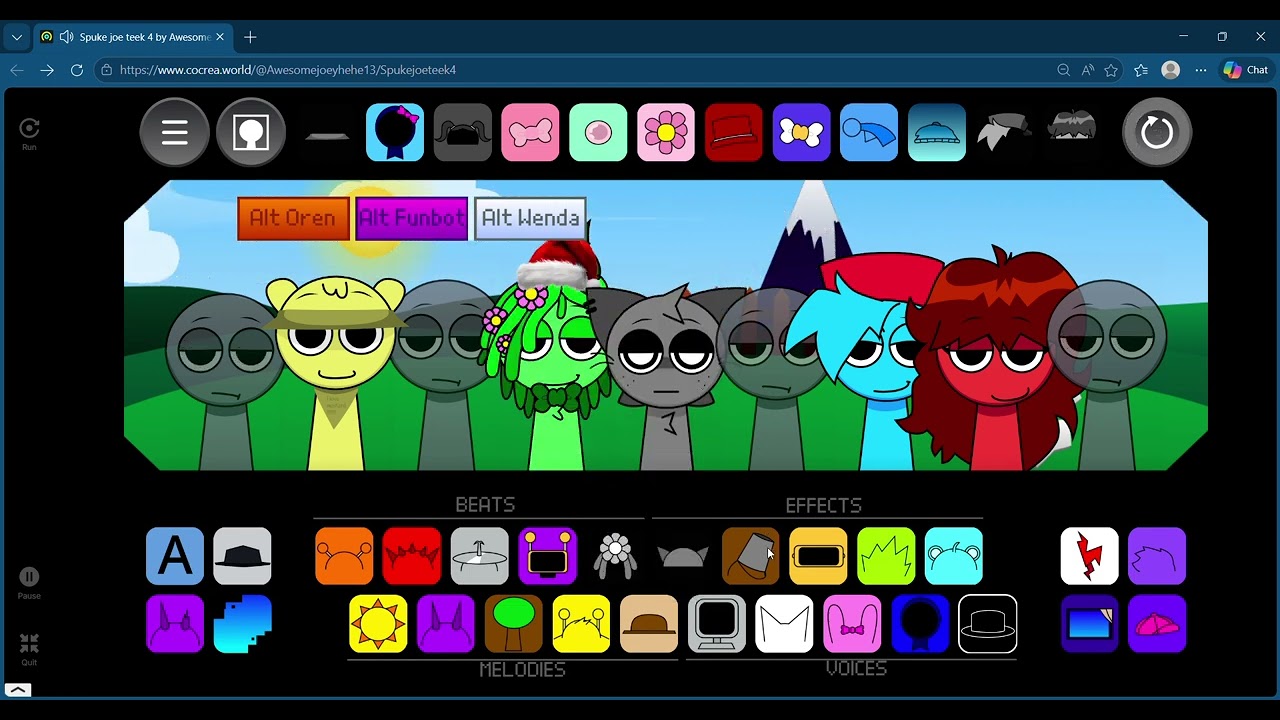Switch to Alt Funbot character
The height and width of the screenshot is (720, 1280).
[x=412, y=218]
